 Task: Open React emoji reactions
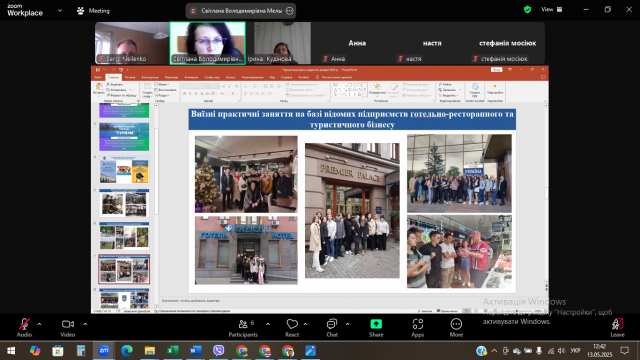[x=292, y=328]
